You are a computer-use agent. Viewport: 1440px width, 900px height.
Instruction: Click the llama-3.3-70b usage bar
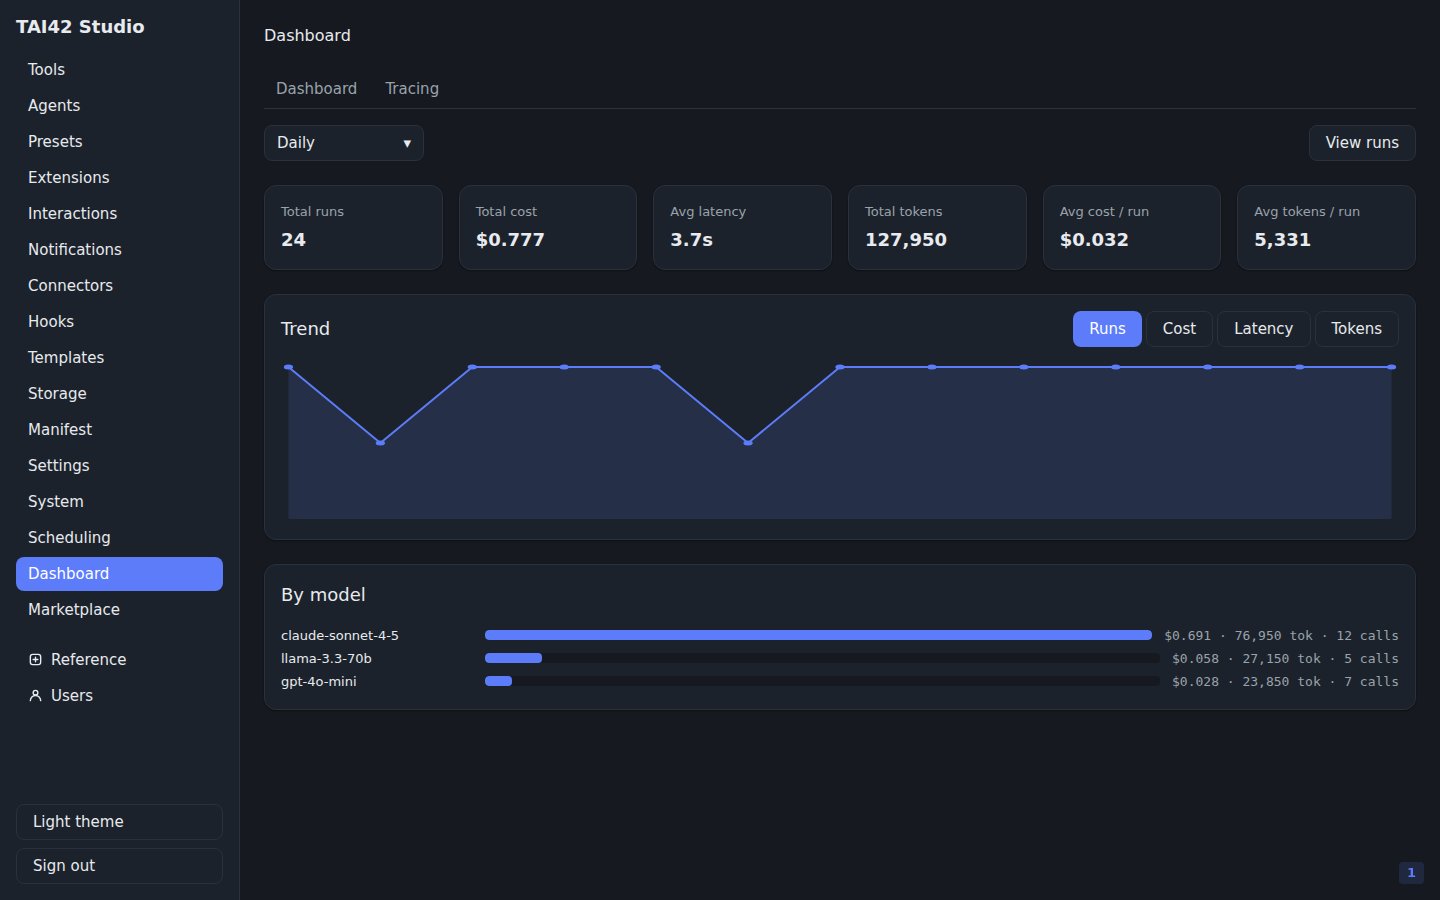pos(822,658)
